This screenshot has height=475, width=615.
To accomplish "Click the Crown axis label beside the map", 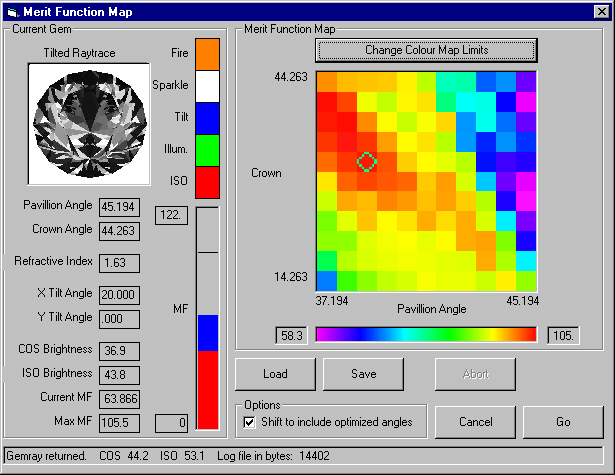I will coord(266,173).
